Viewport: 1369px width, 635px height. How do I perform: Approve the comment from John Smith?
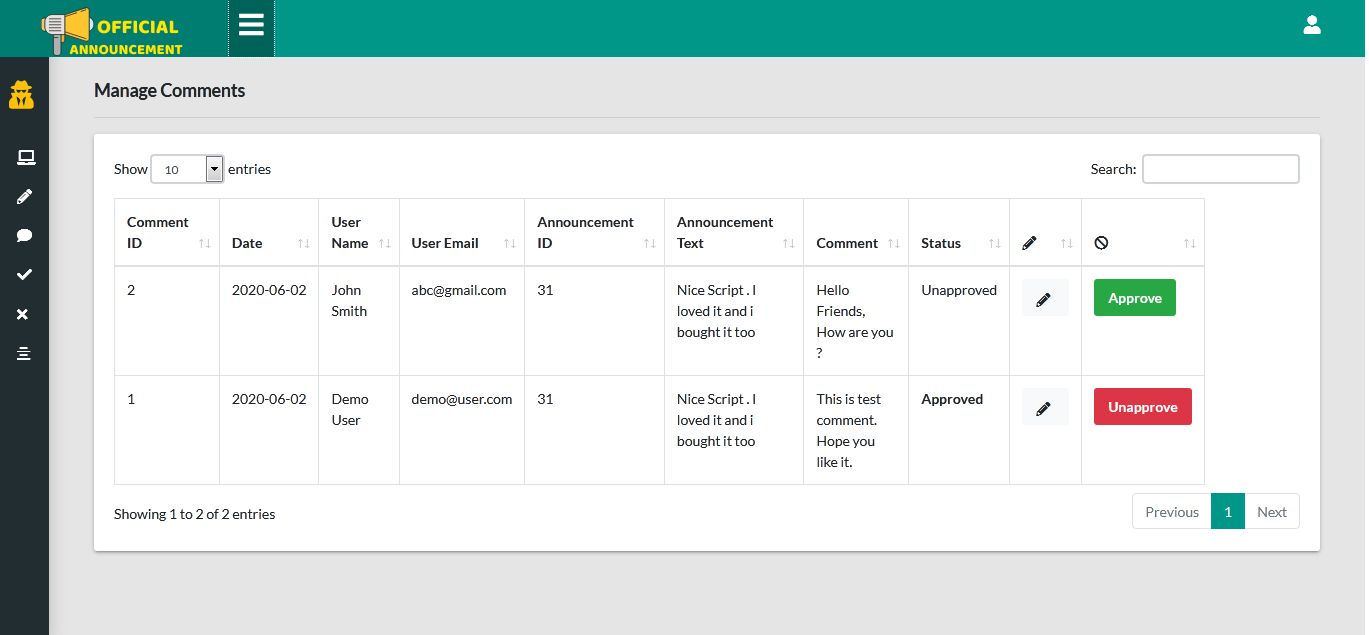point(1134,299)
